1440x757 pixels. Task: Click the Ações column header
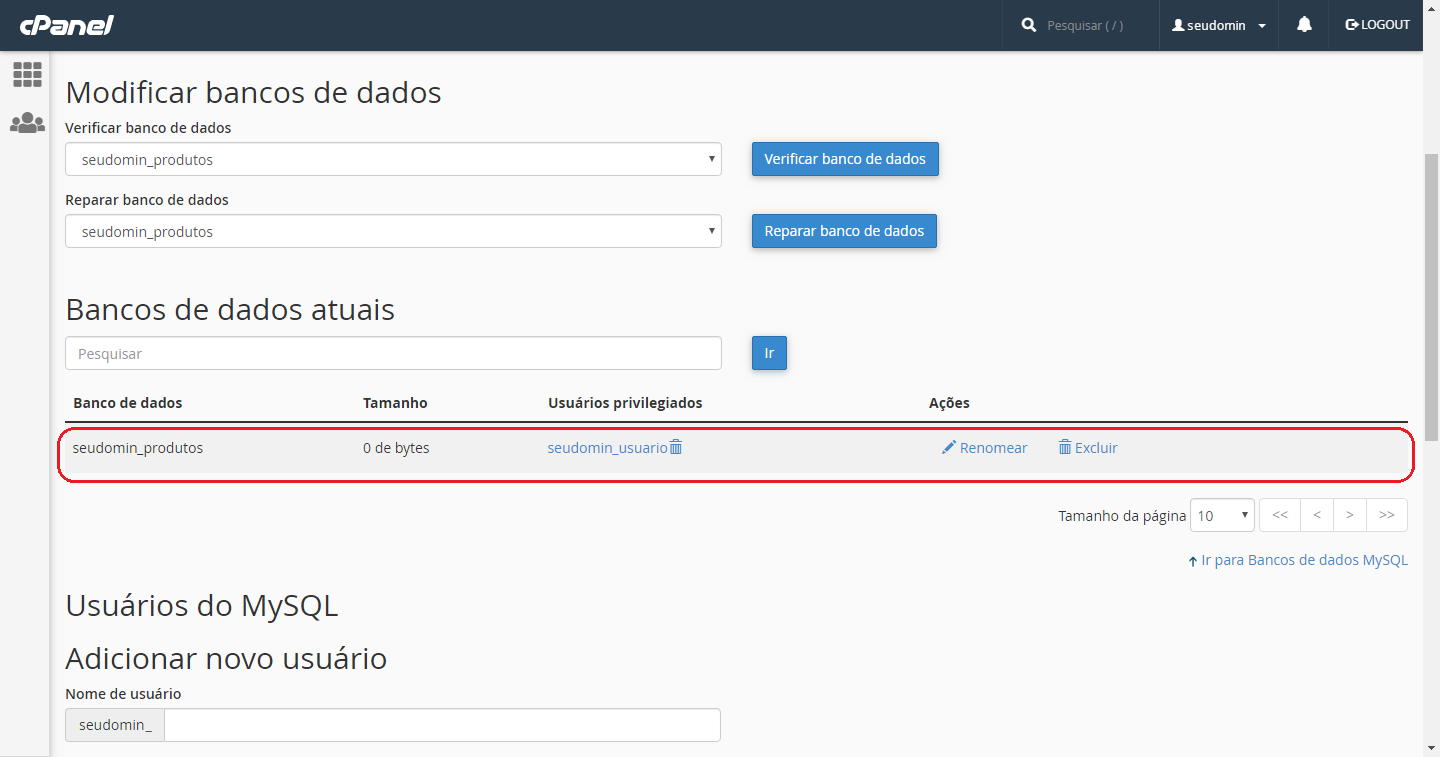pos(949,403)
